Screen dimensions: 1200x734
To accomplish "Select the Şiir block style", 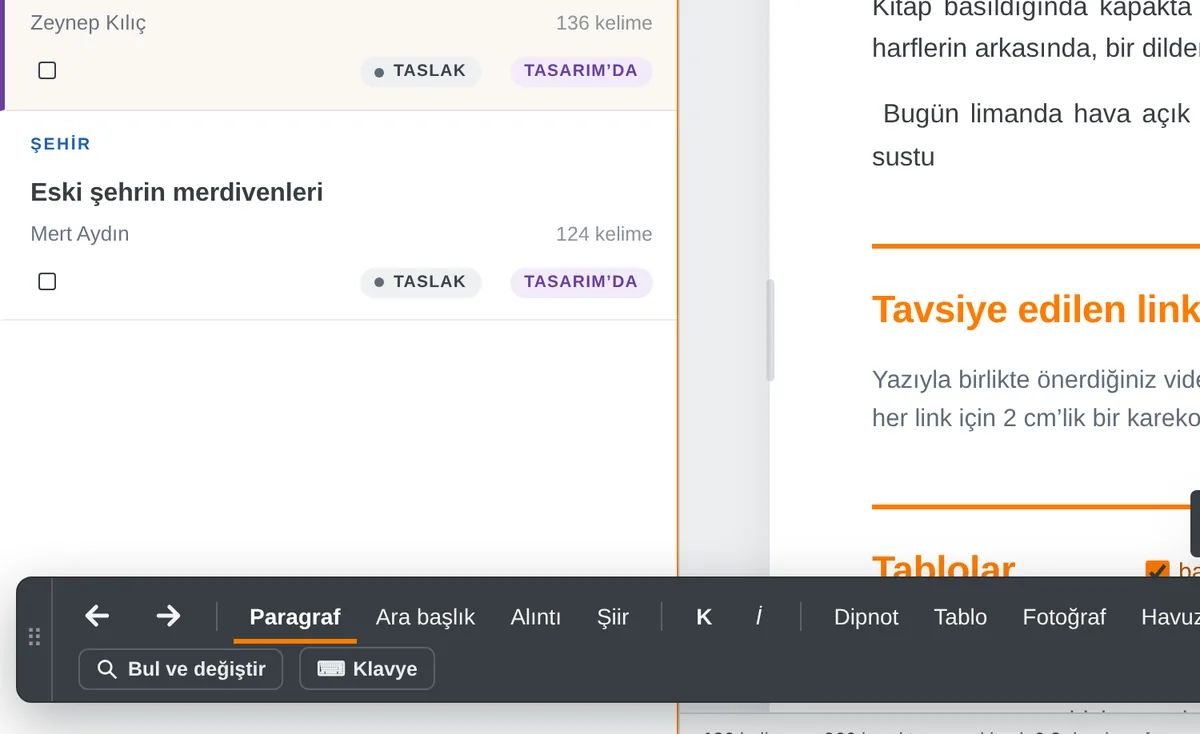I will coord(613,617).
